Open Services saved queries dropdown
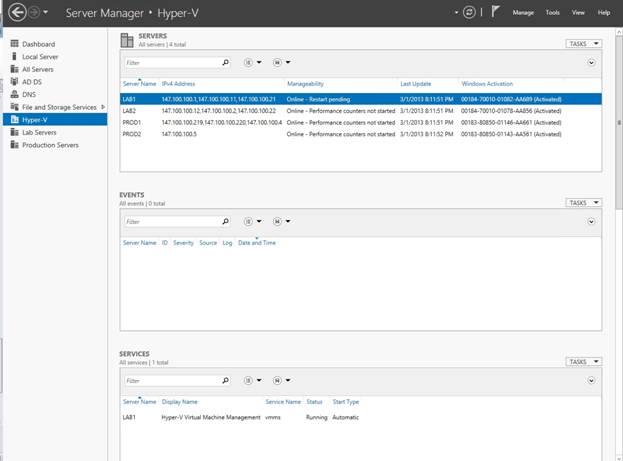This screenshot has height=461, width=623. (x=281, y=380)
